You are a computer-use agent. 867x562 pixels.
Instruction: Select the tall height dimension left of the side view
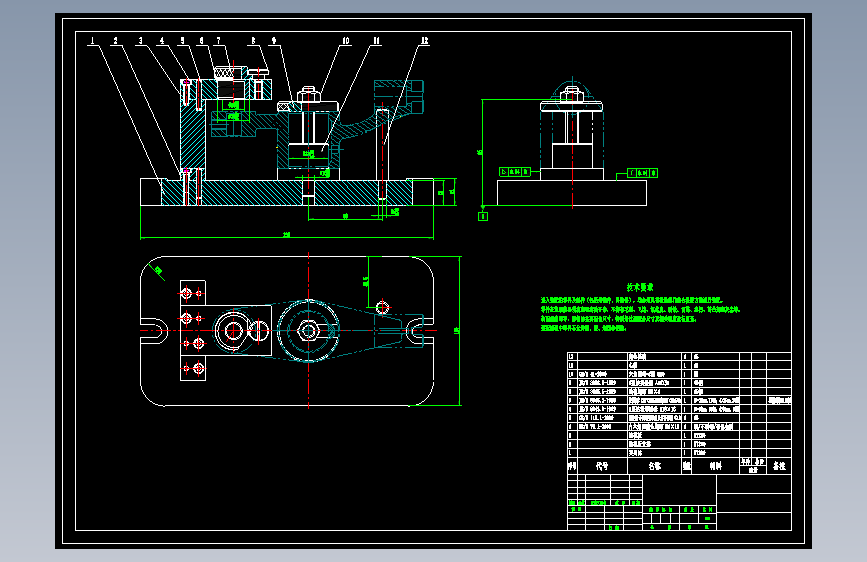click(x=481, y=152)
